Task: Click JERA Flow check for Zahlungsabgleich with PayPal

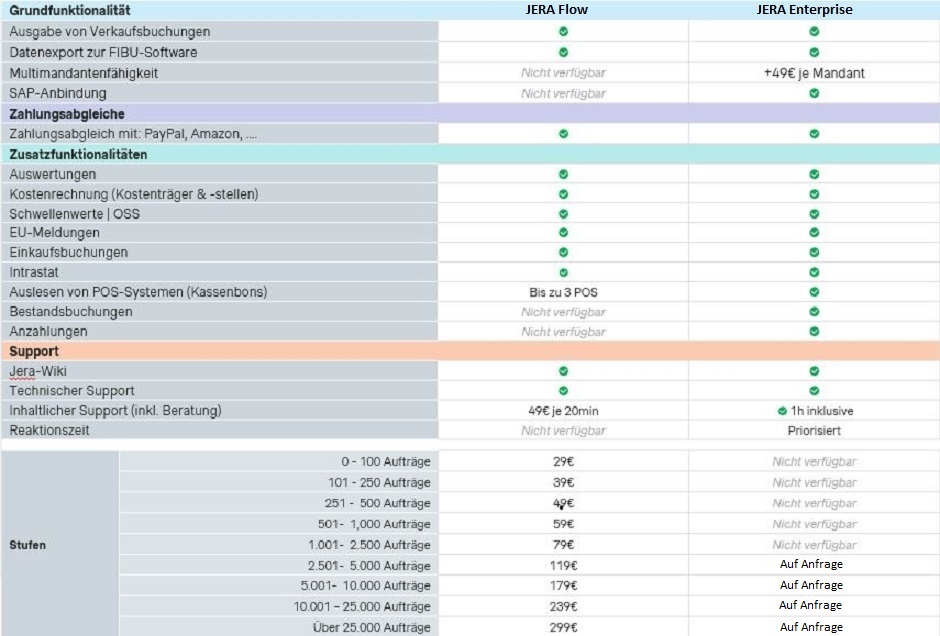Action: pos(563,133)
